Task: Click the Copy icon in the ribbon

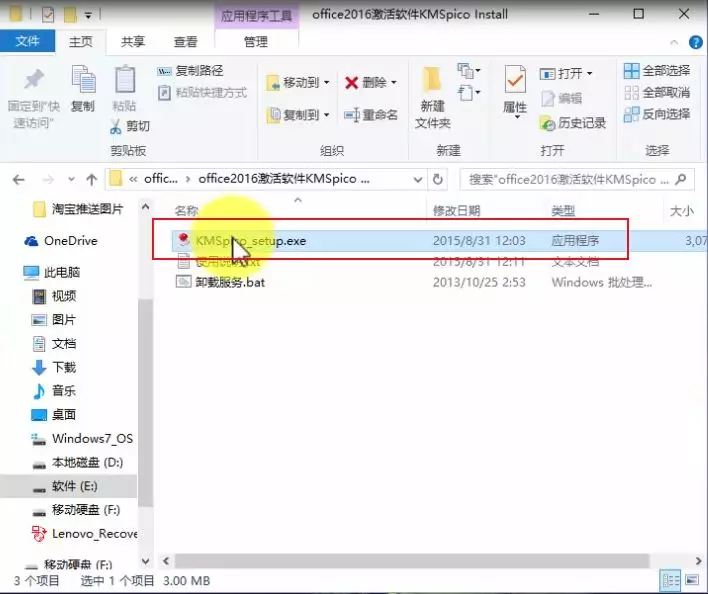Action: coord(83,79)
